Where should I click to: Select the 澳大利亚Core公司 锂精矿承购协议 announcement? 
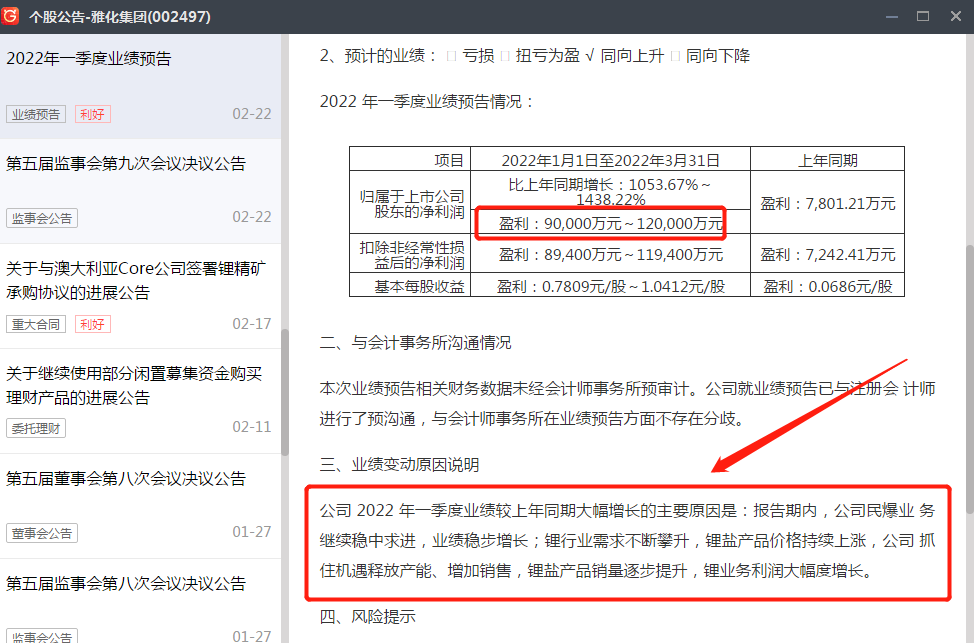(x=140, y=296)
